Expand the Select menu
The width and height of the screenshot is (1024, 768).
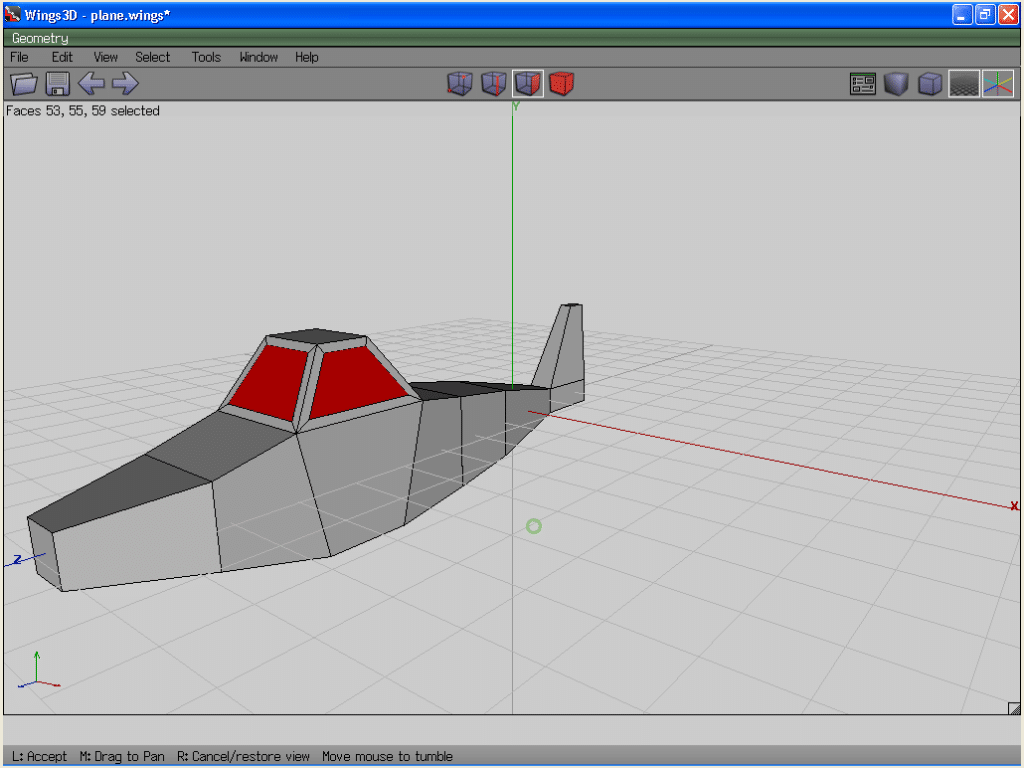[153, 57]
